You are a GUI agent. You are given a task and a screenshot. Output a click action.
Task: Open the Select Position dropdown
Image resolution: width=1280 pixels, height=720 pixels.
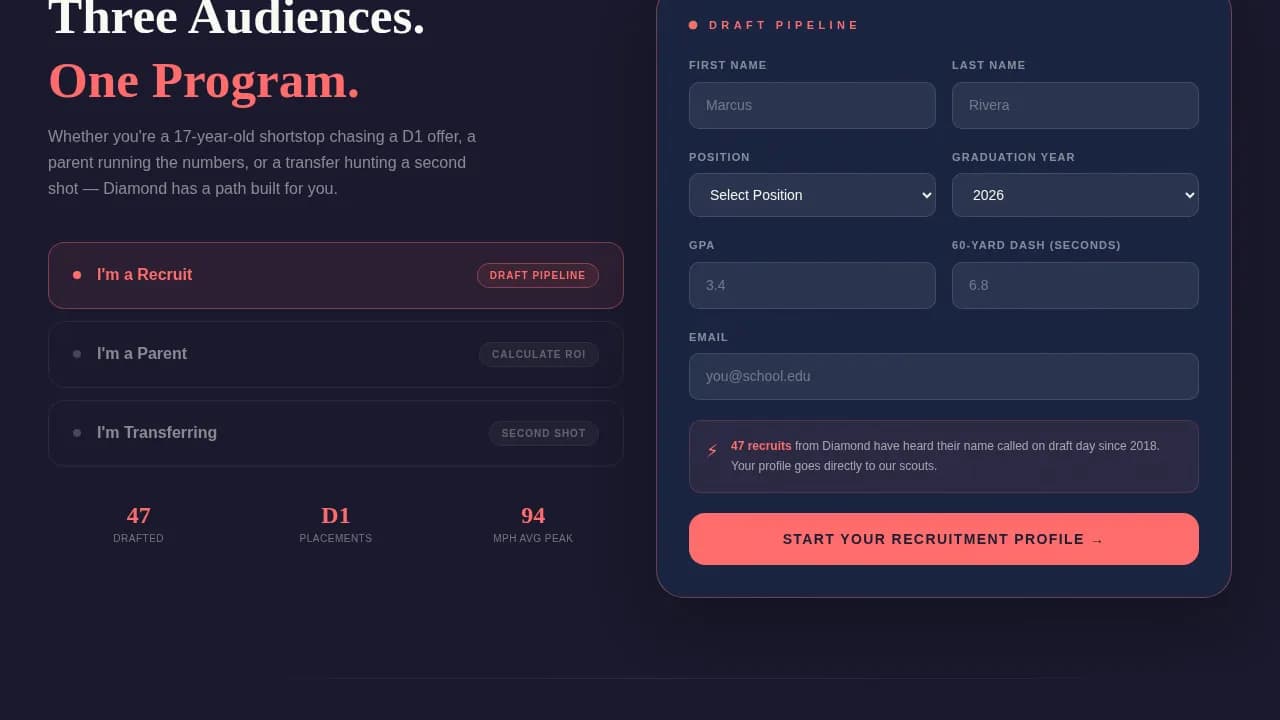click(812, 195)
